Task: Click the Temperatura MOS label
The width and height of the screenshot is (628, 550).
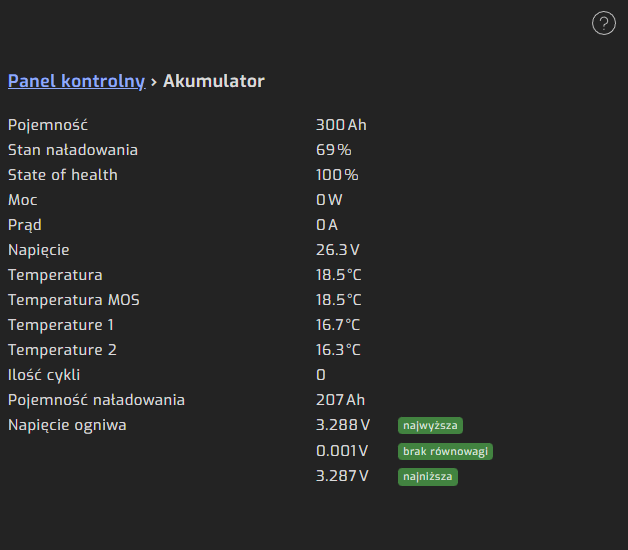Action: click(x=74, y=300)
